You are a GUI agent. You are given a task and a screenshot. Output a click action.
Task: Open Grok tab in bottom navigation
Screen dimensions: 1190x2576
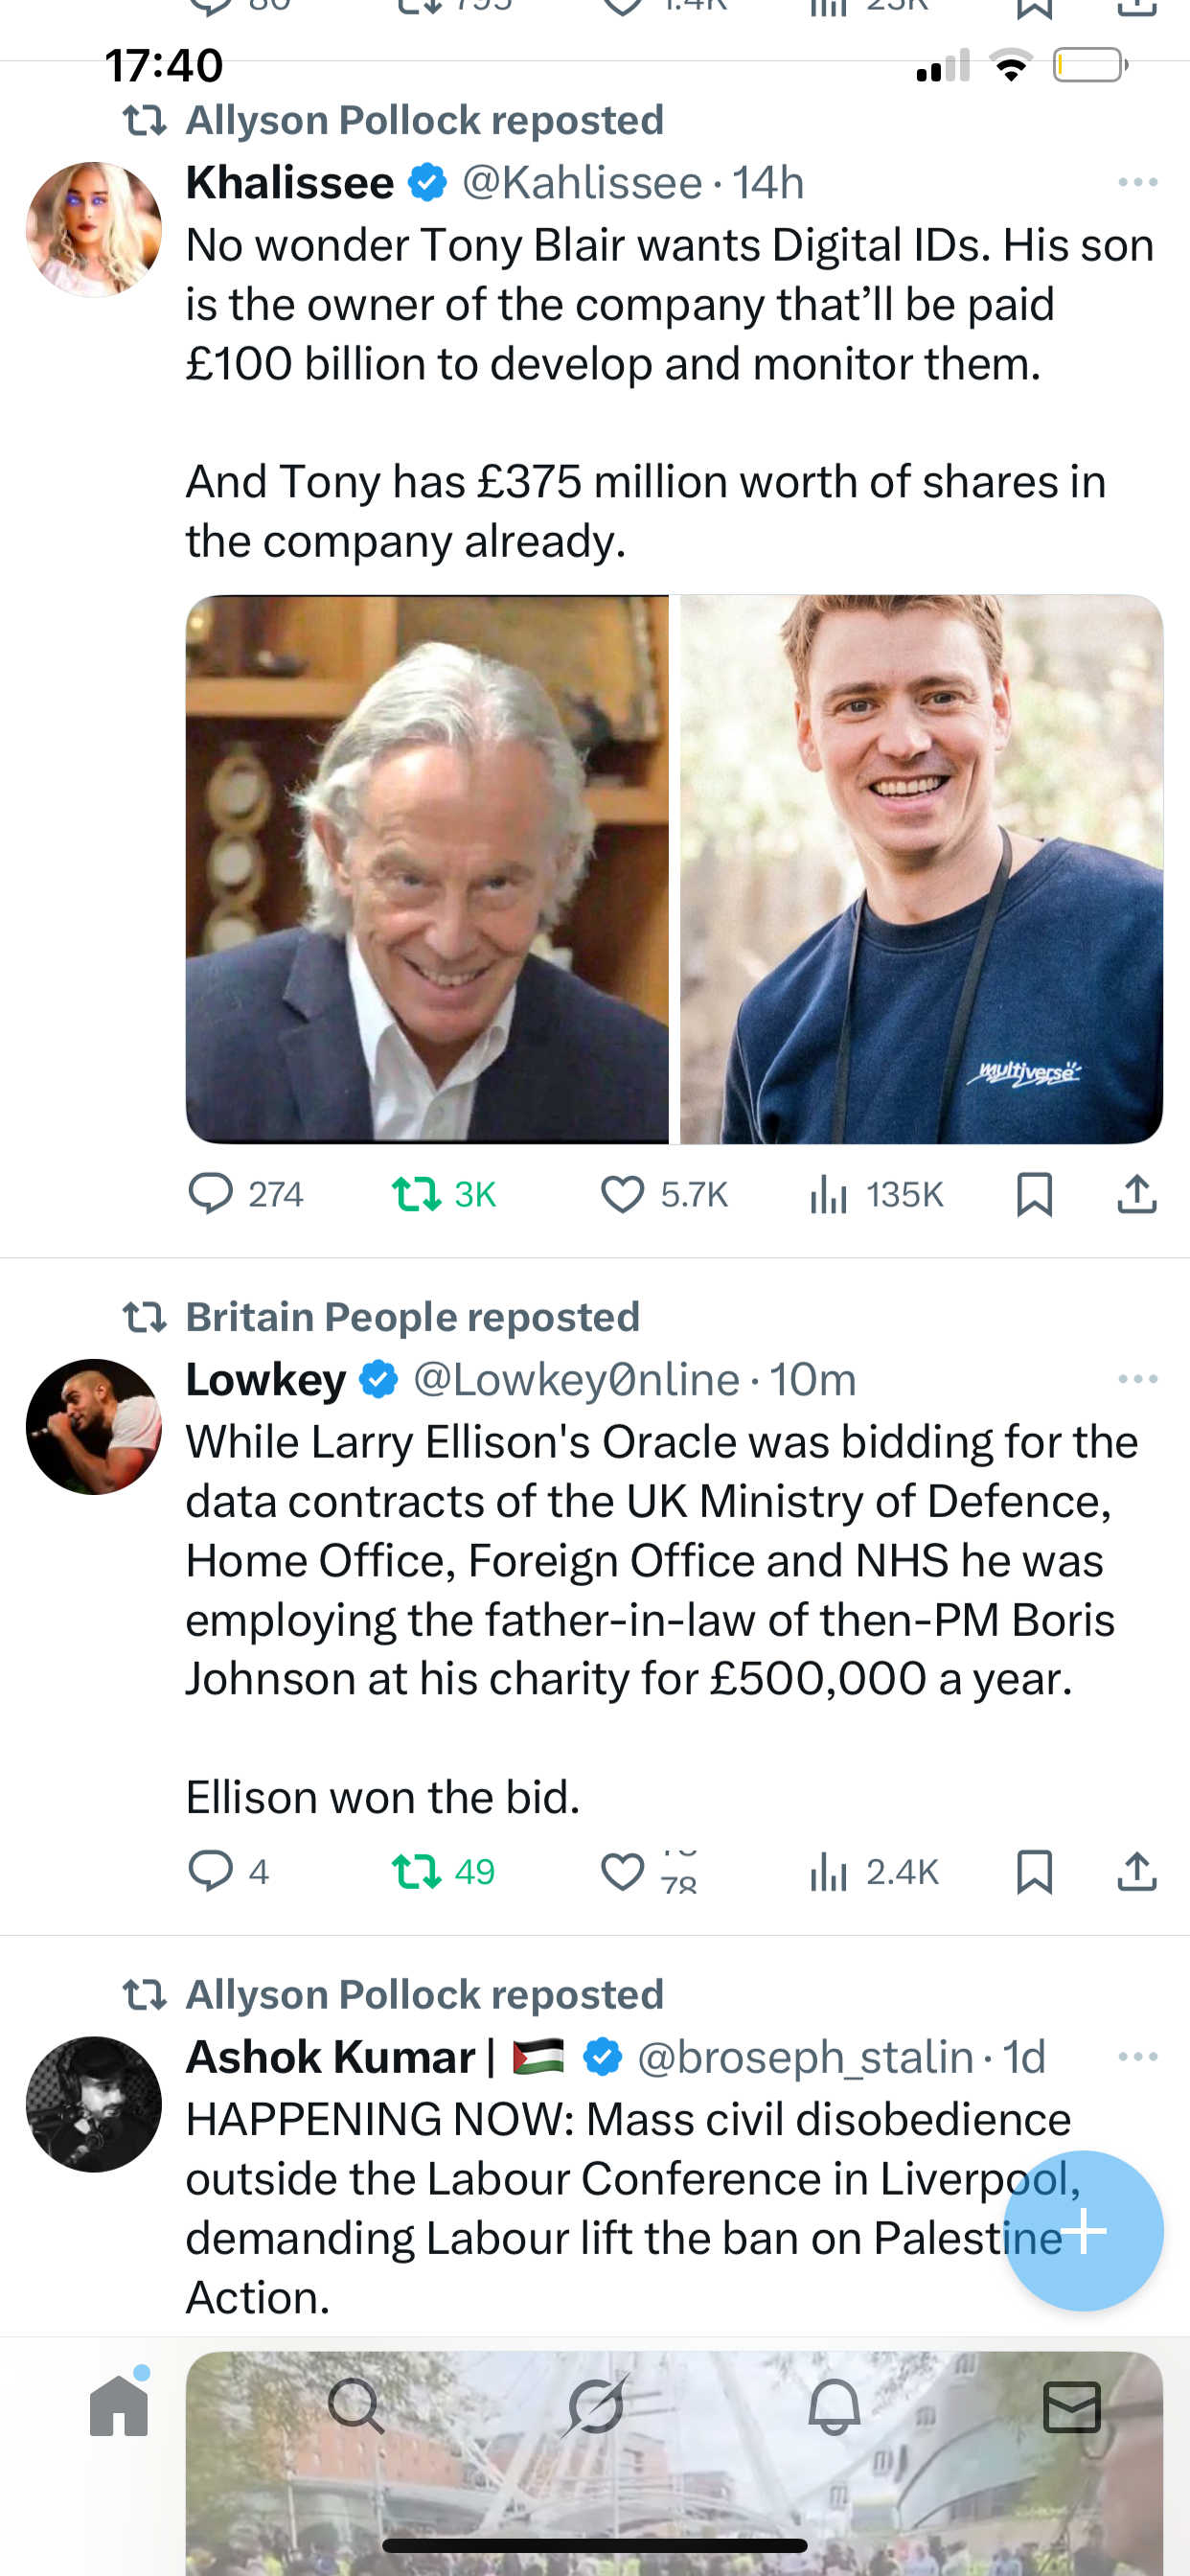[596, 2406]
